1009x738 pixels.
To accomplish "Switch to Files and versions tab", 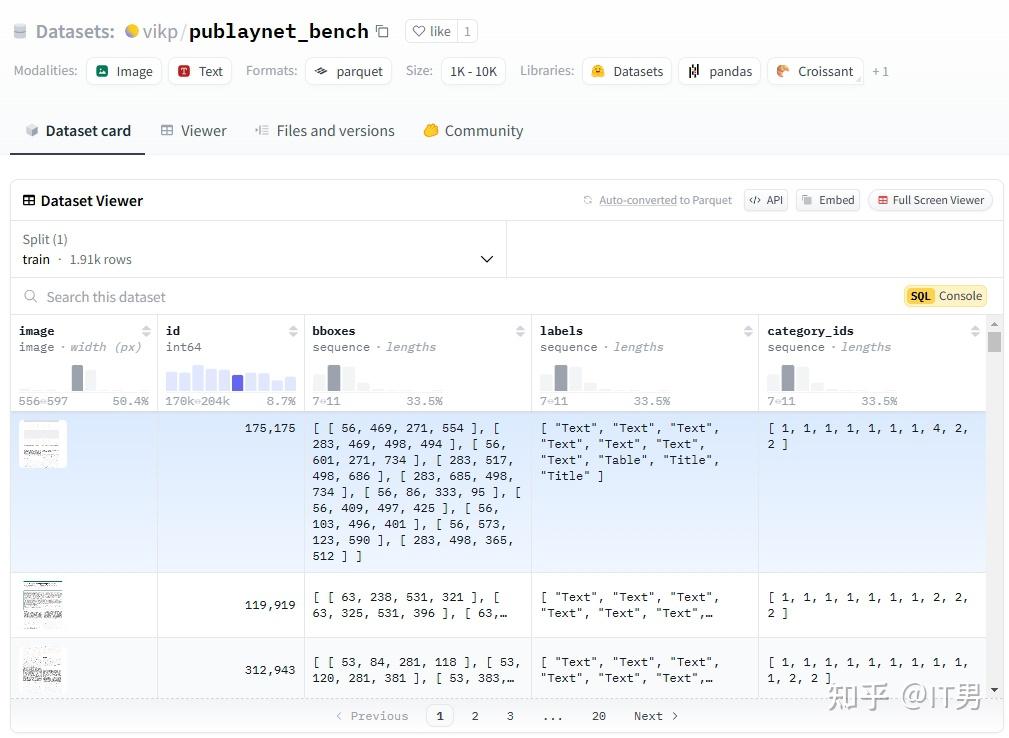I will [325, 131].
